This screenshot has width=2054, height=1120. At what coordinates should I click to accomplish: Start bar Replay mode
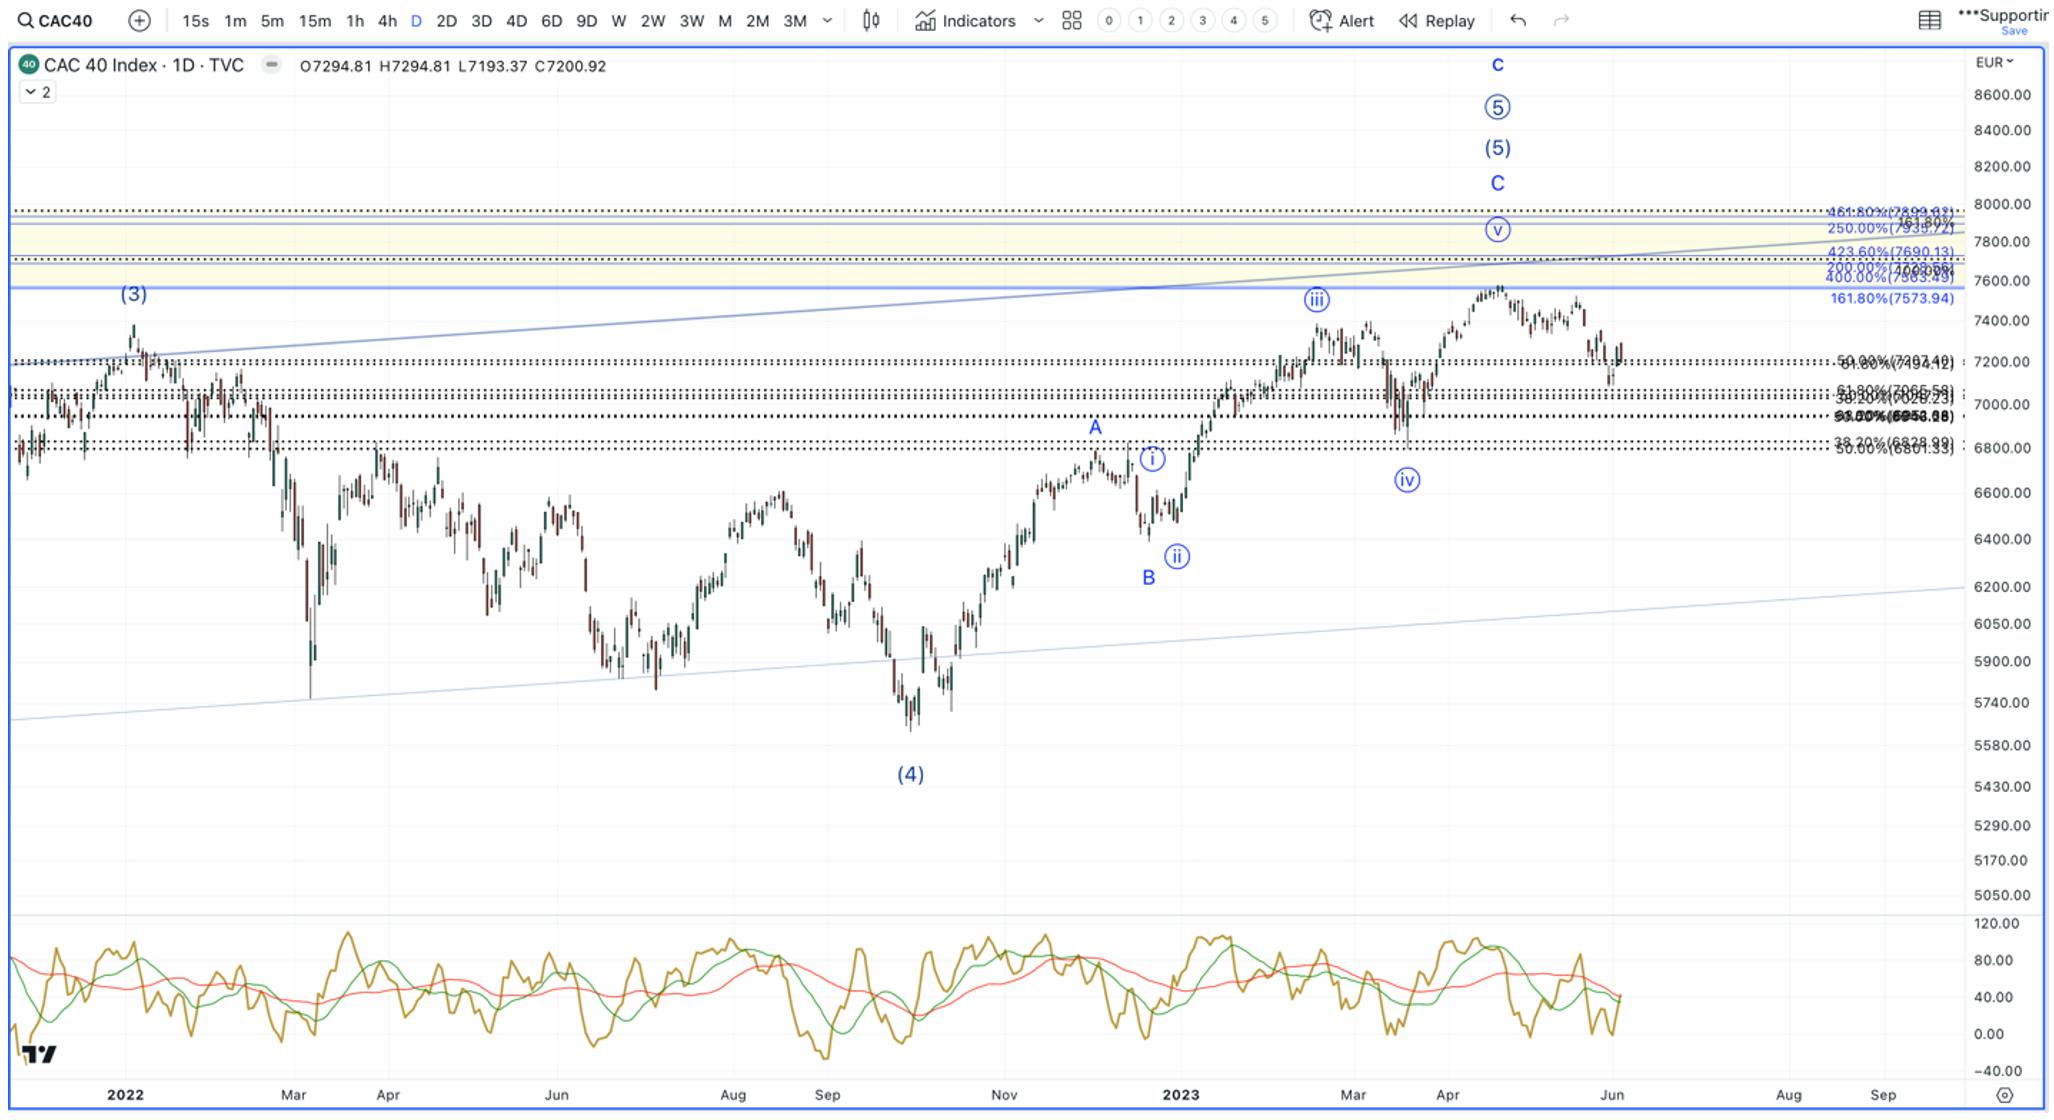point(1437,20)
